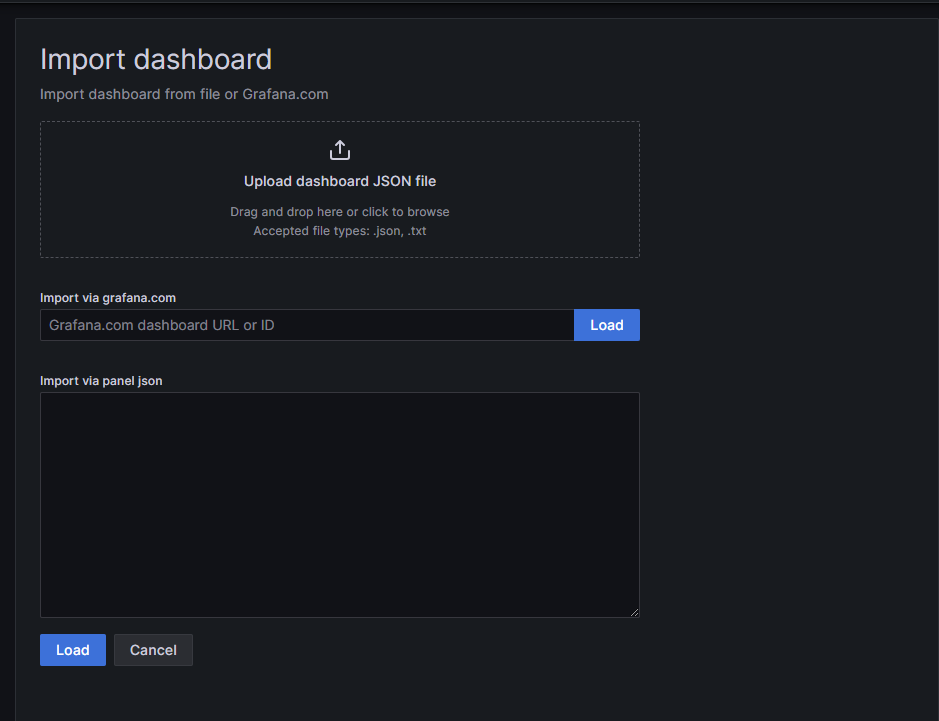
Task: Click the 'Import via panel json' label
Action: [x=101, y=381]
